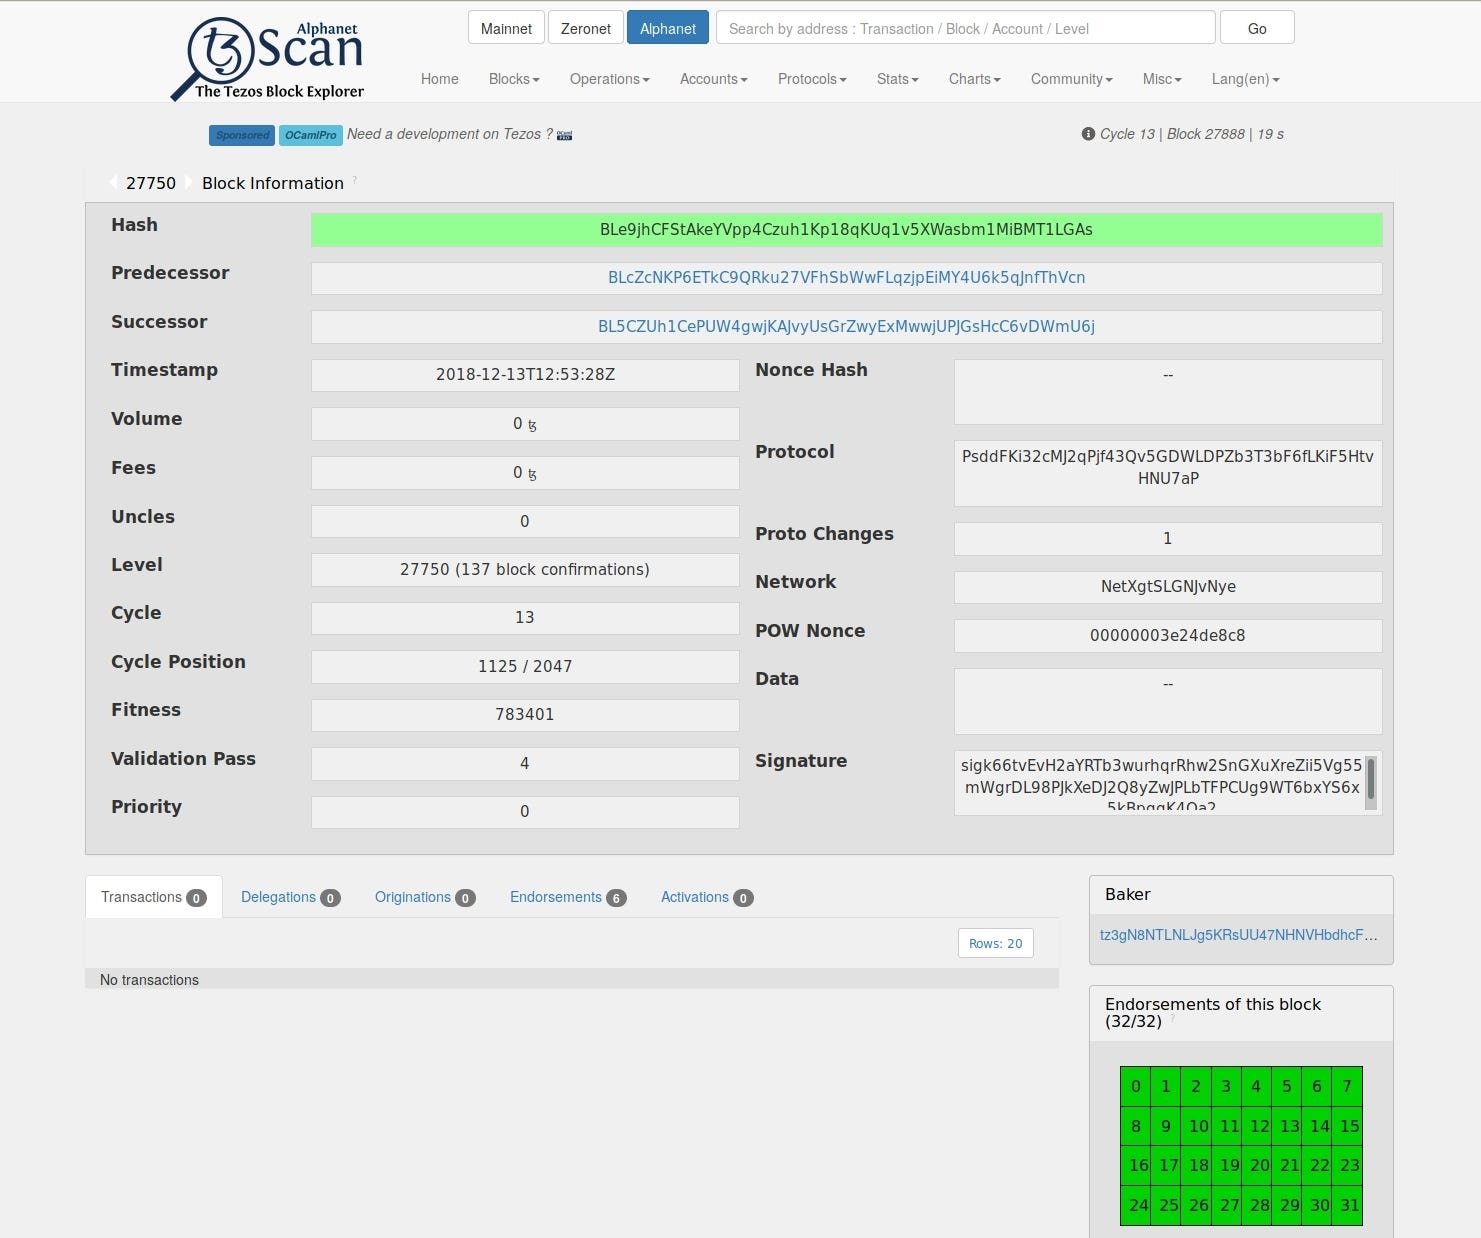Focus the search by address field
Screen dimensions: 1481x1238
click(x=966, y=28)
